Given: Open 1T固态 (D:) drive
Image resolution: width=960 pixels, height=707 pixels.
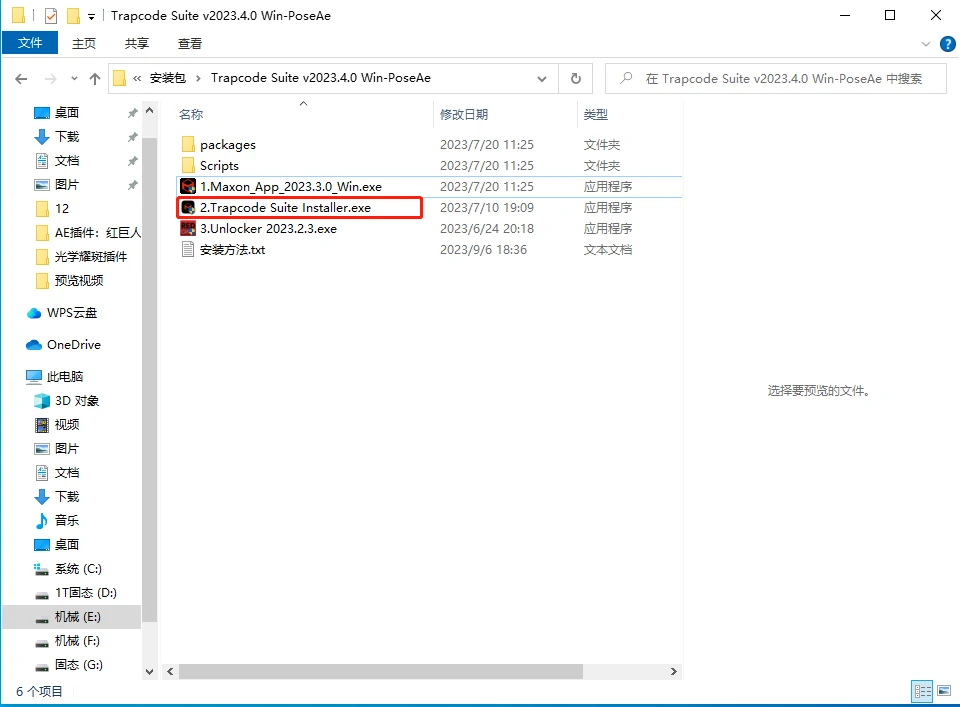Looking at the screenshot, I should pyautogui.click(x=86, y=593).
